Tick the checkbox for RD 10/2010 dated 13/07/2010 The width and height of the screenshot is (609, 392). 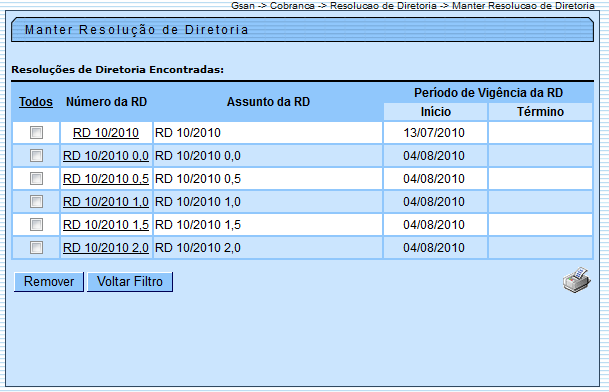37,132
